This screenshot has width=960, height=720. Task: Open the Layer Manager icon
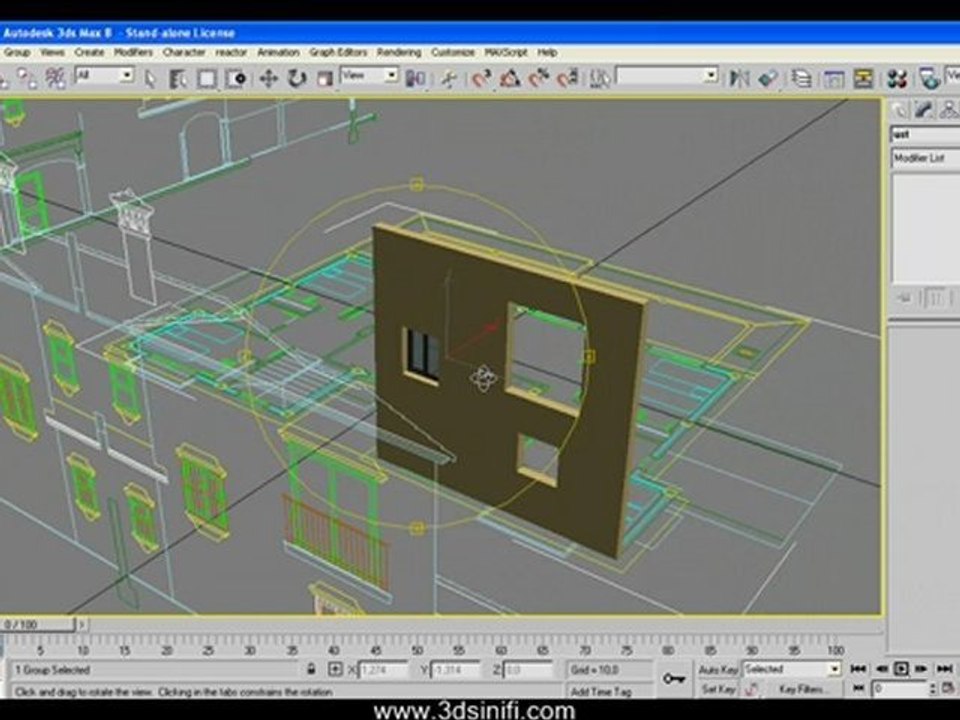tap(801, 78)
